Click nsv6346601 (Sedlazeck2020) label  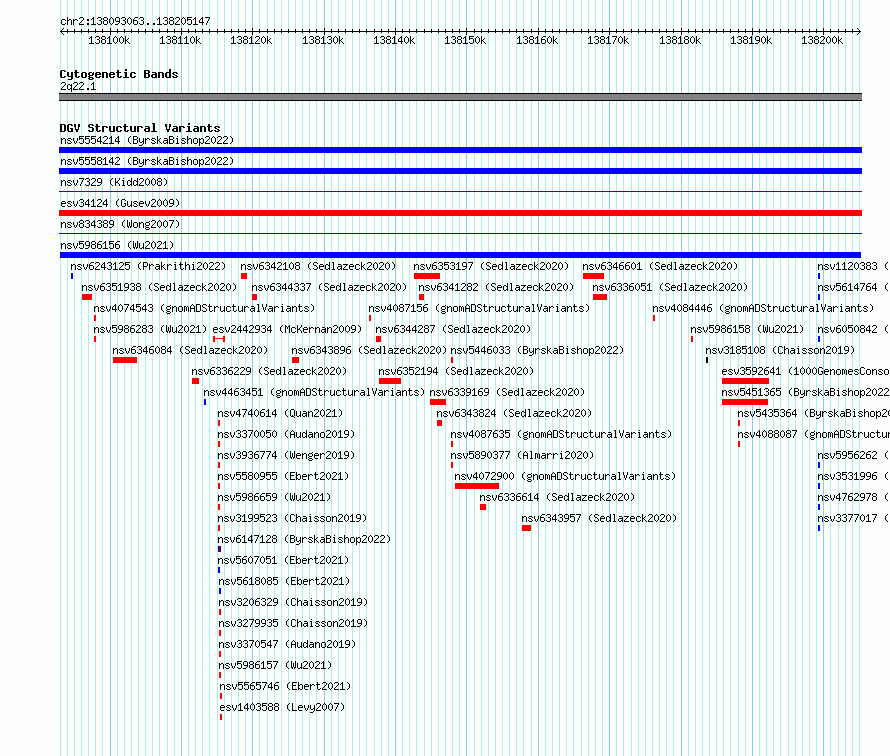coord(660,266)
